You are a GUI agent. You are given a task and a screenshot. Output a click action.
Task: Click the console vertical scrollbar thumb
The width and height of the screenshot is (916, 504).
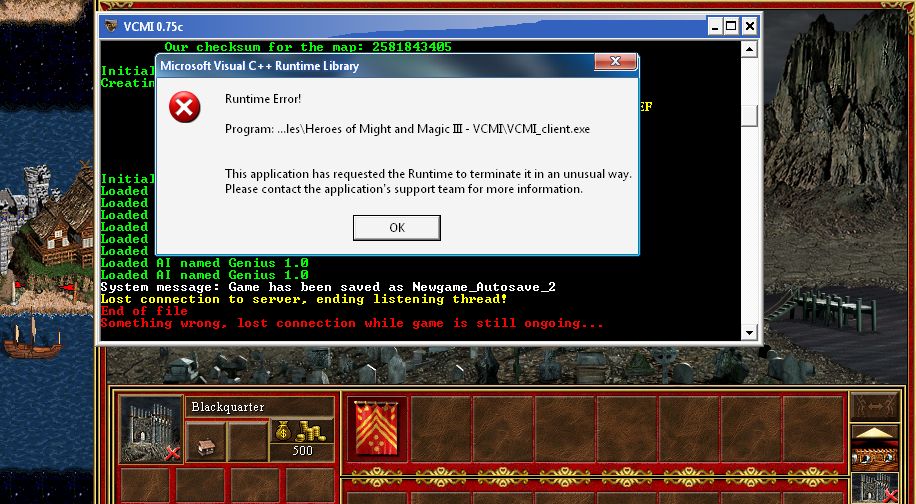pyautogui.click(x=749, y=114)
